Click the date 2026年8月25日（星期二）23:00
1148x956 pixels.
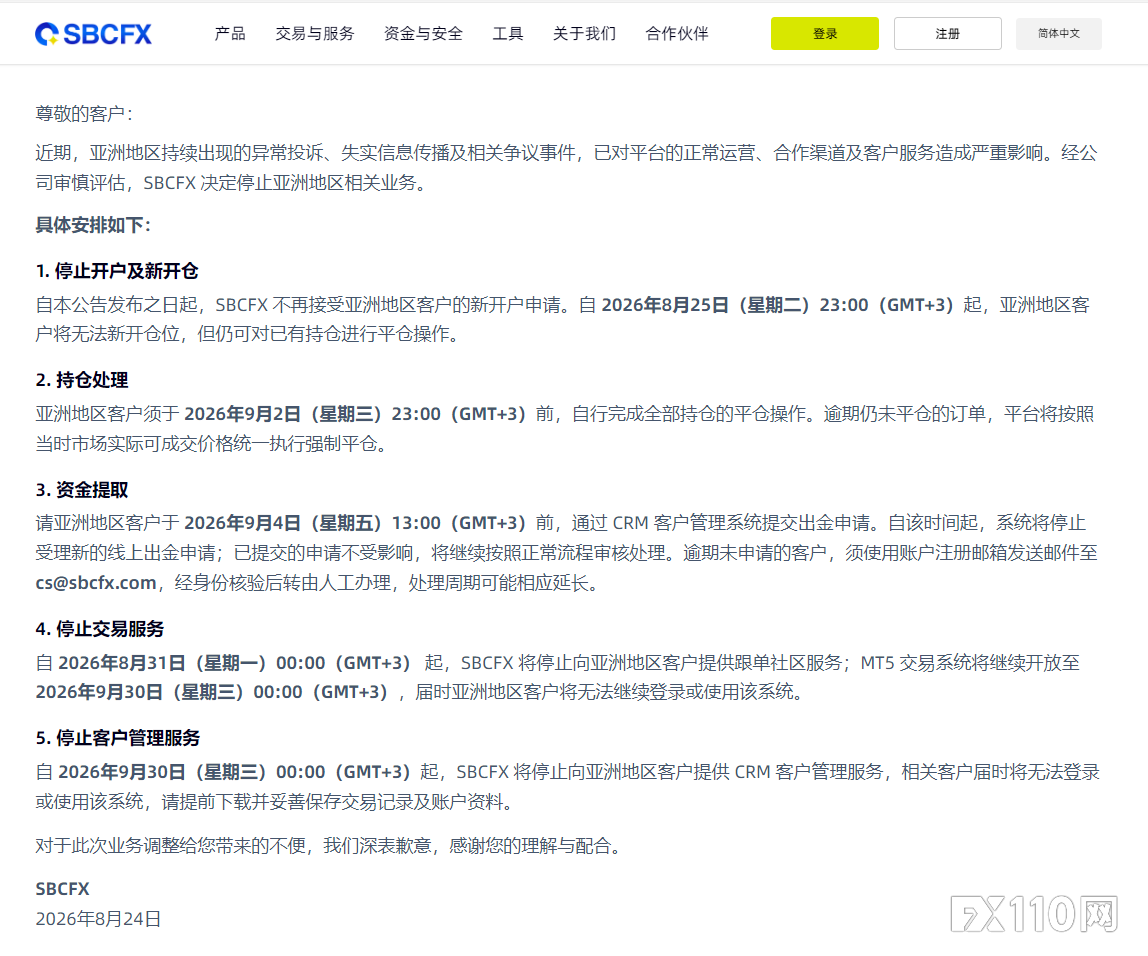[x=734, y=305]
